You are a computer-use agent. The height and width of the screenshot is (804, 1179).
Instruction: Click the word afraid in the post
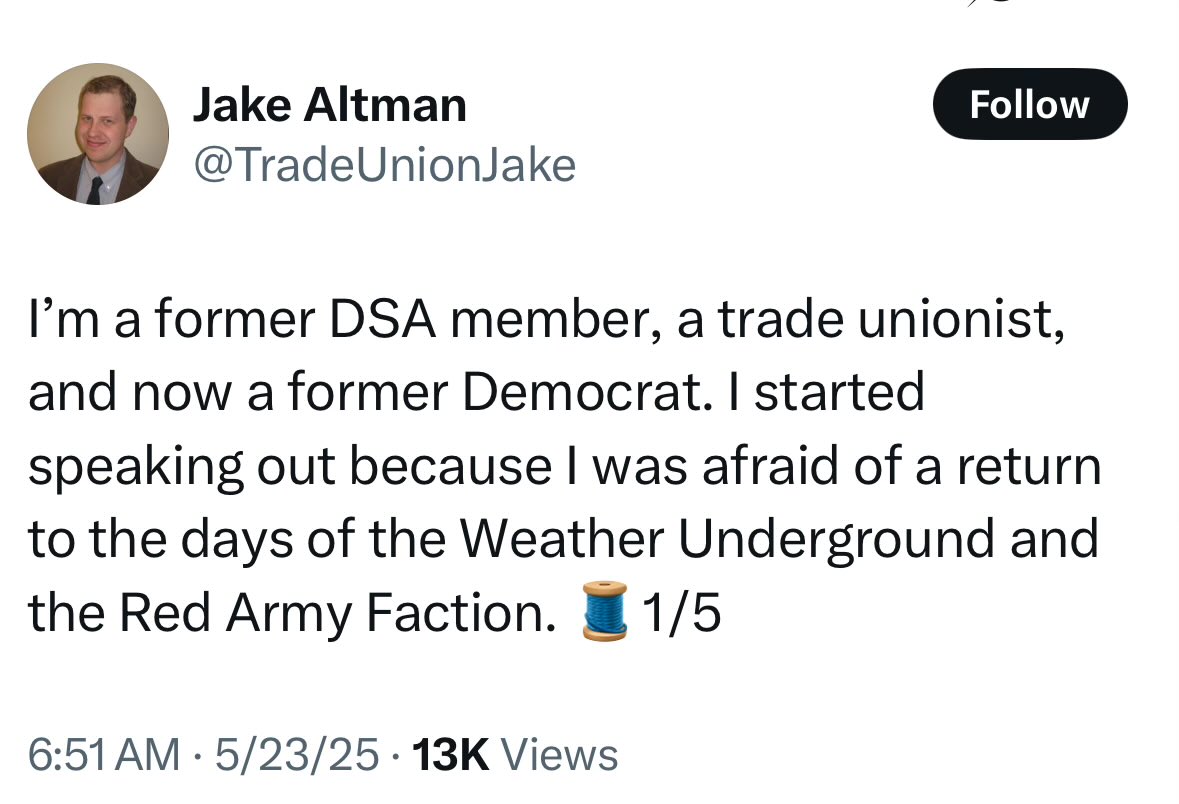point(771,466)
